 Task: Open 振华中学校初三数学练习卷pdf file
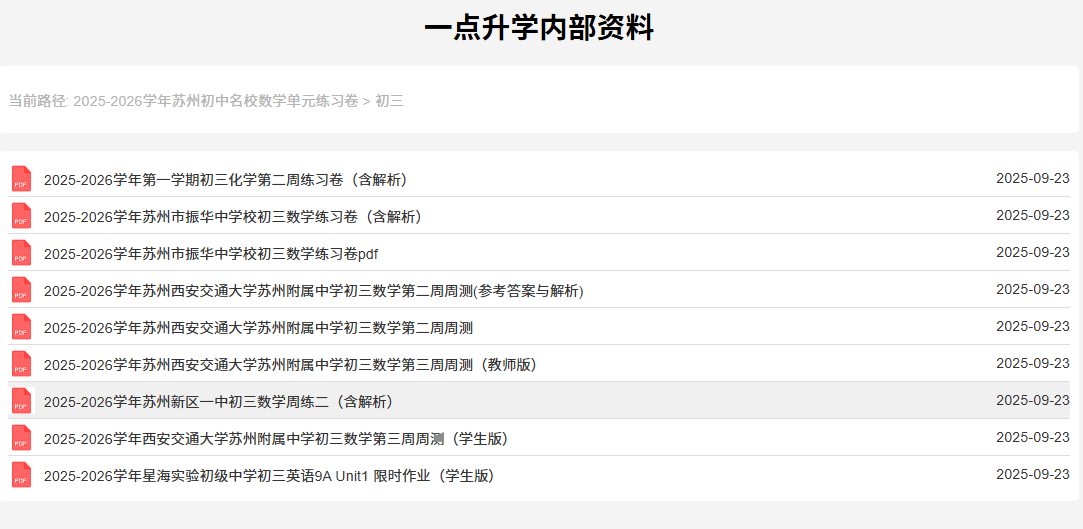coord(210,254)
